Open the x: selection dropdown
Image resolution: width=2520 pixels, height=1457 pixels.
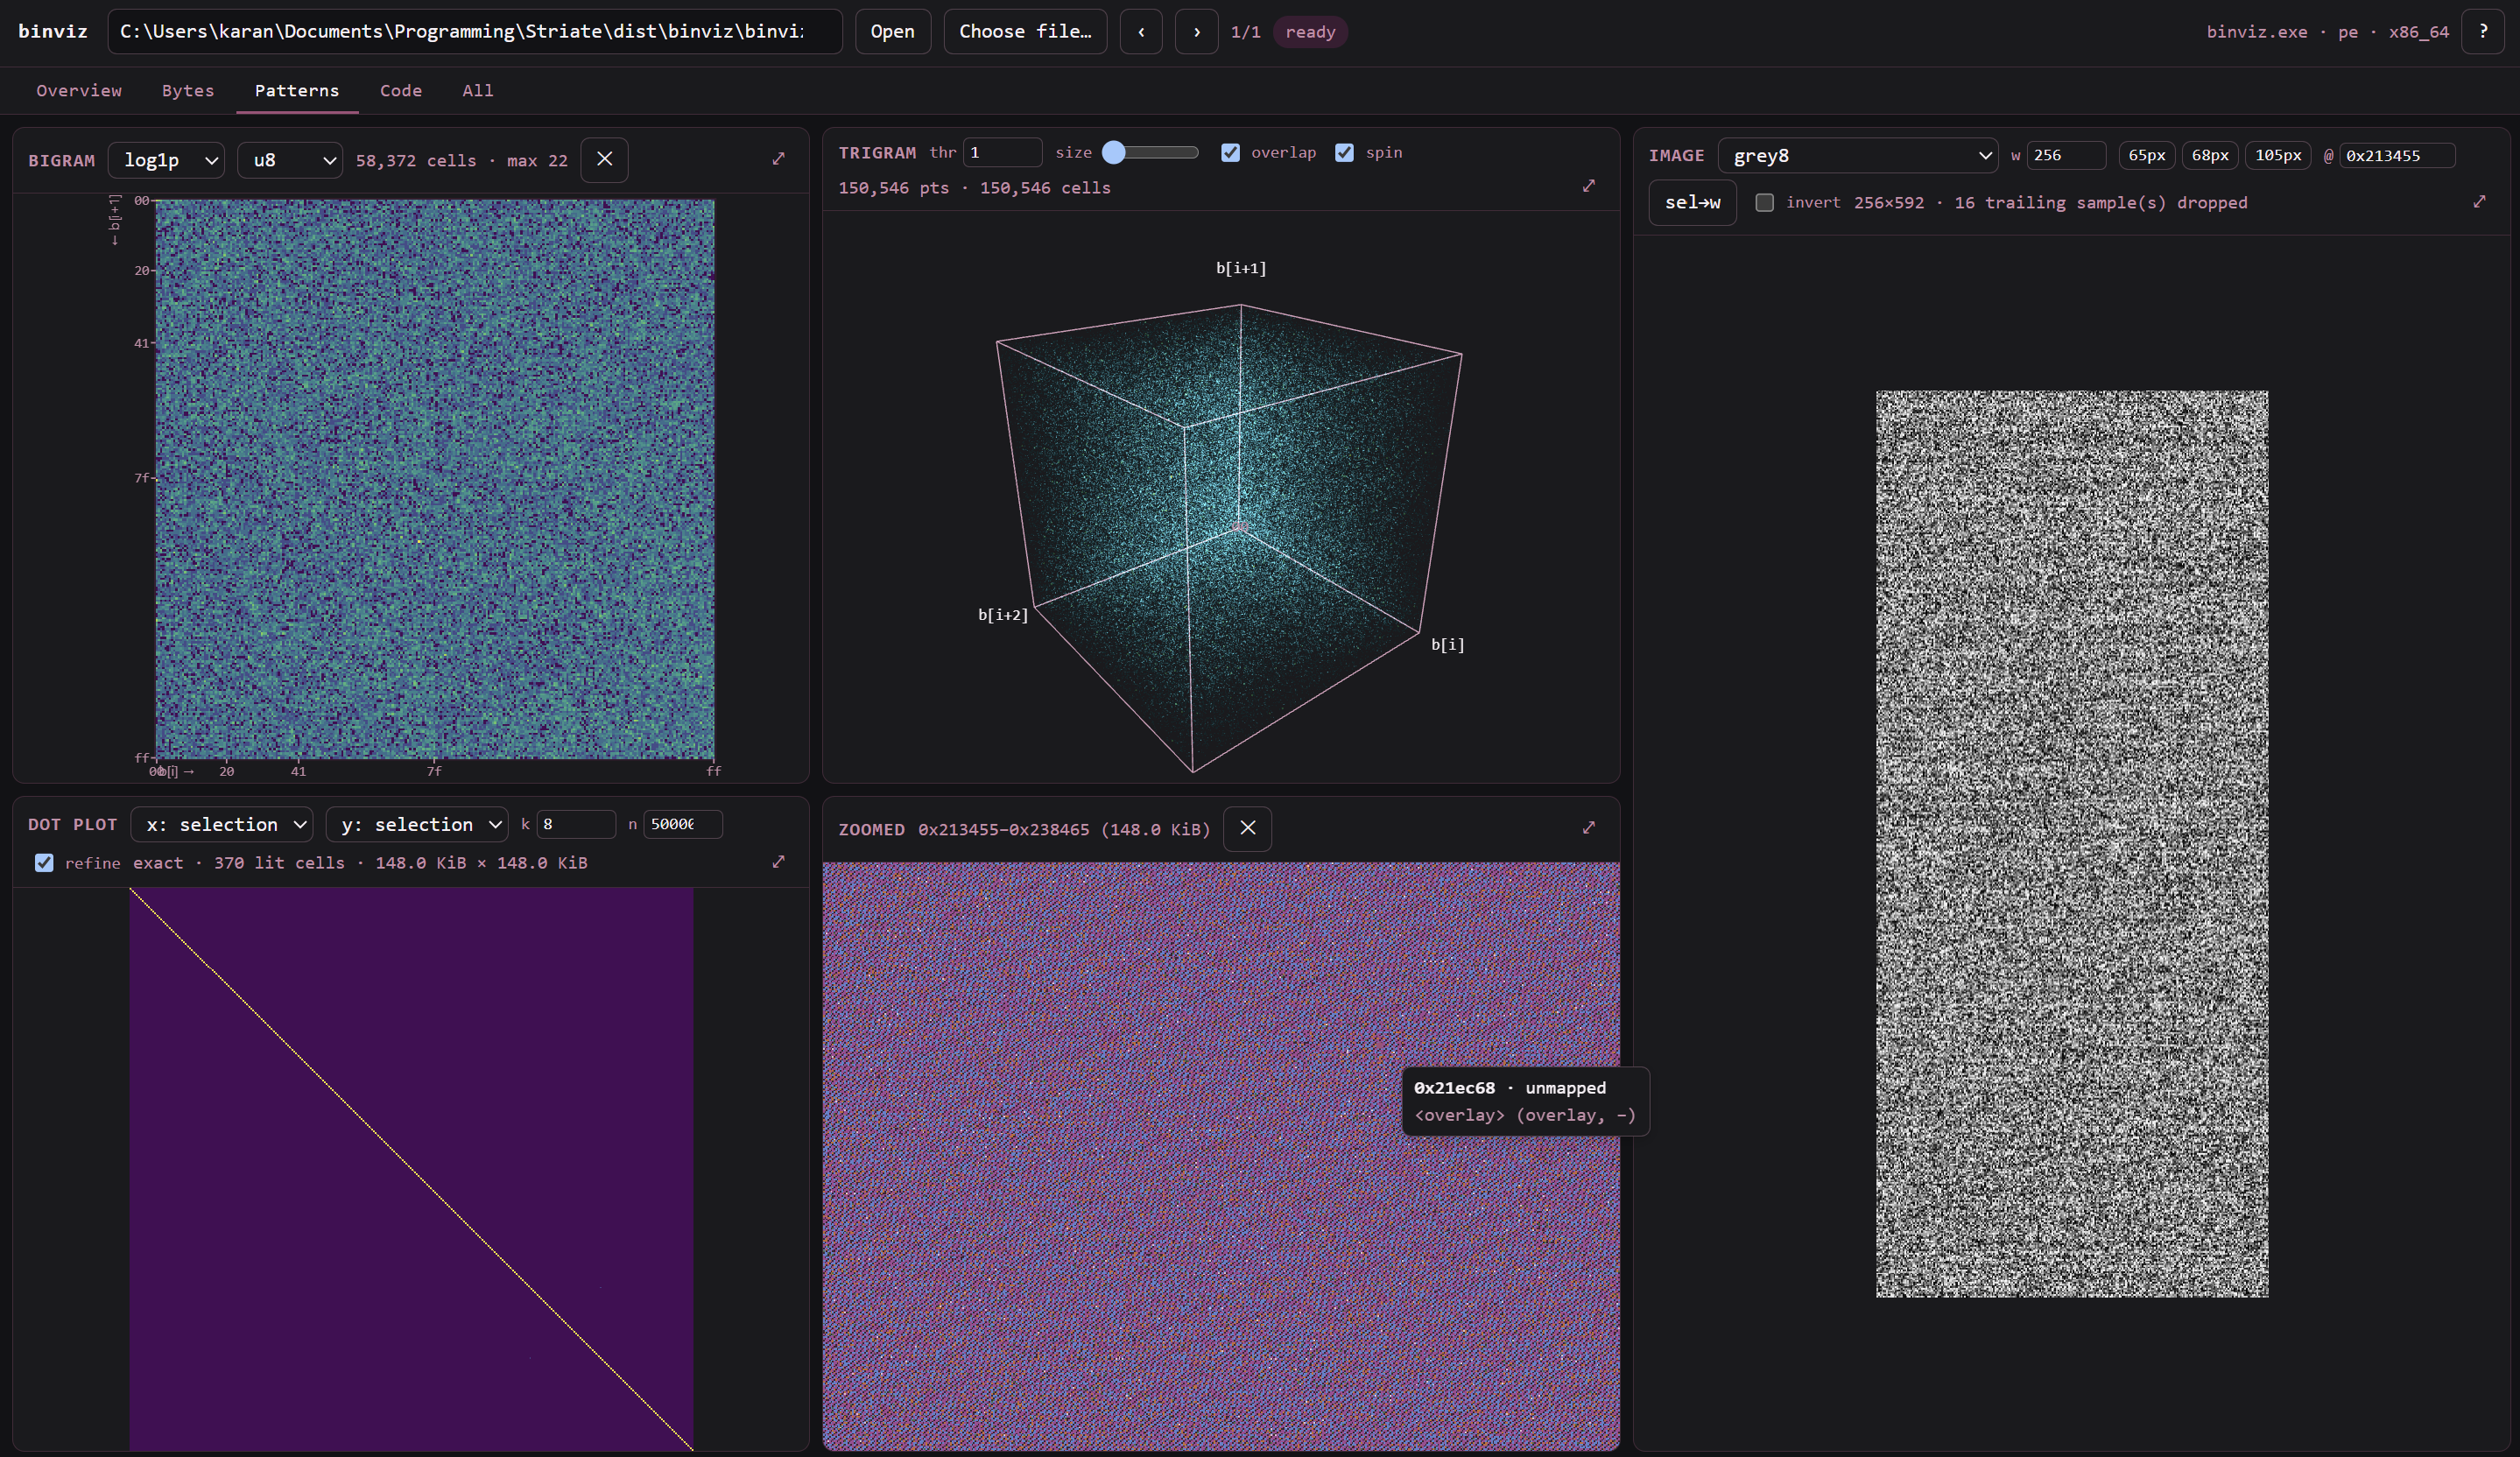click(x=221, y=824)
